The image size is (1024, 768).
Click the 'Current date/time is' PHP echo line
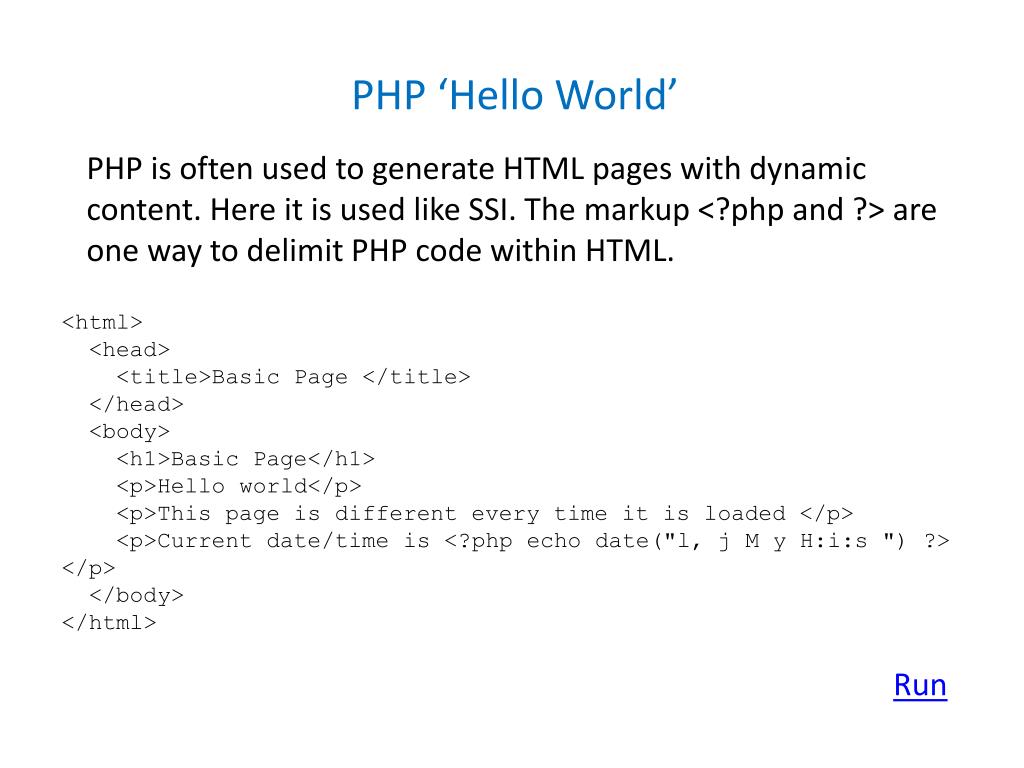pyautogui.click(x=533, y=541)
